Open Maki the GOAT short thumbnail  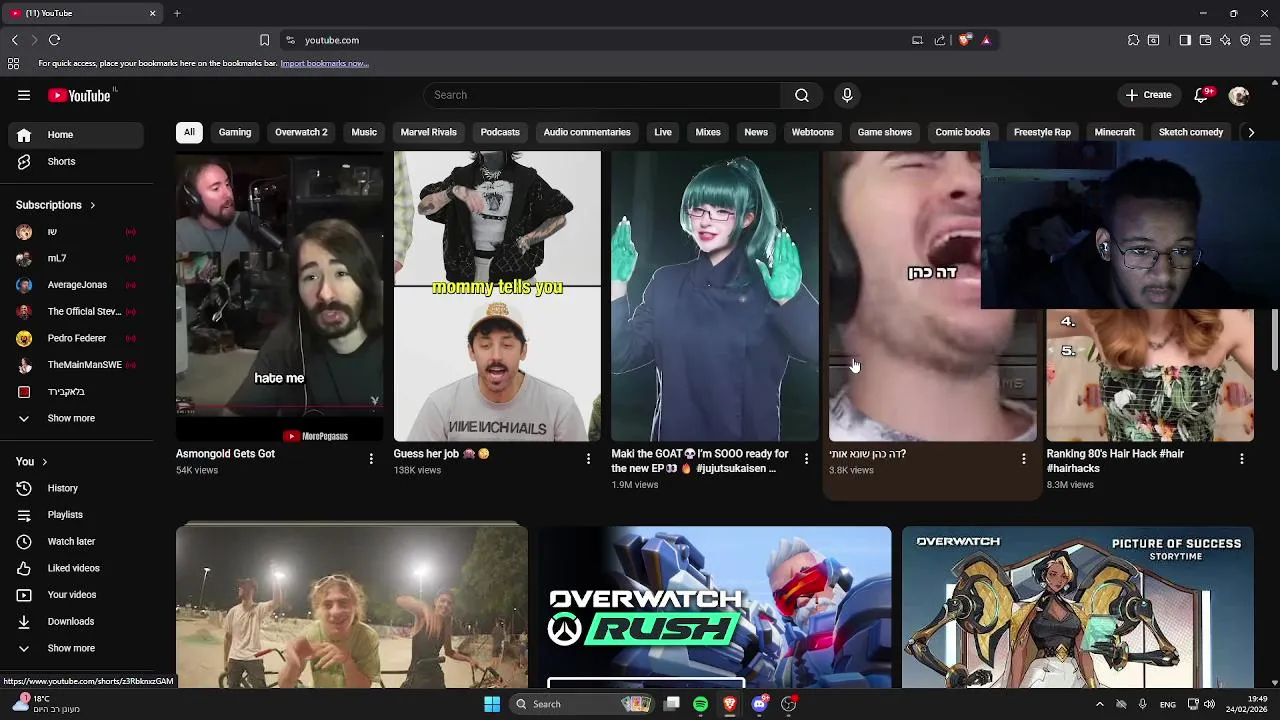[715, 297]
